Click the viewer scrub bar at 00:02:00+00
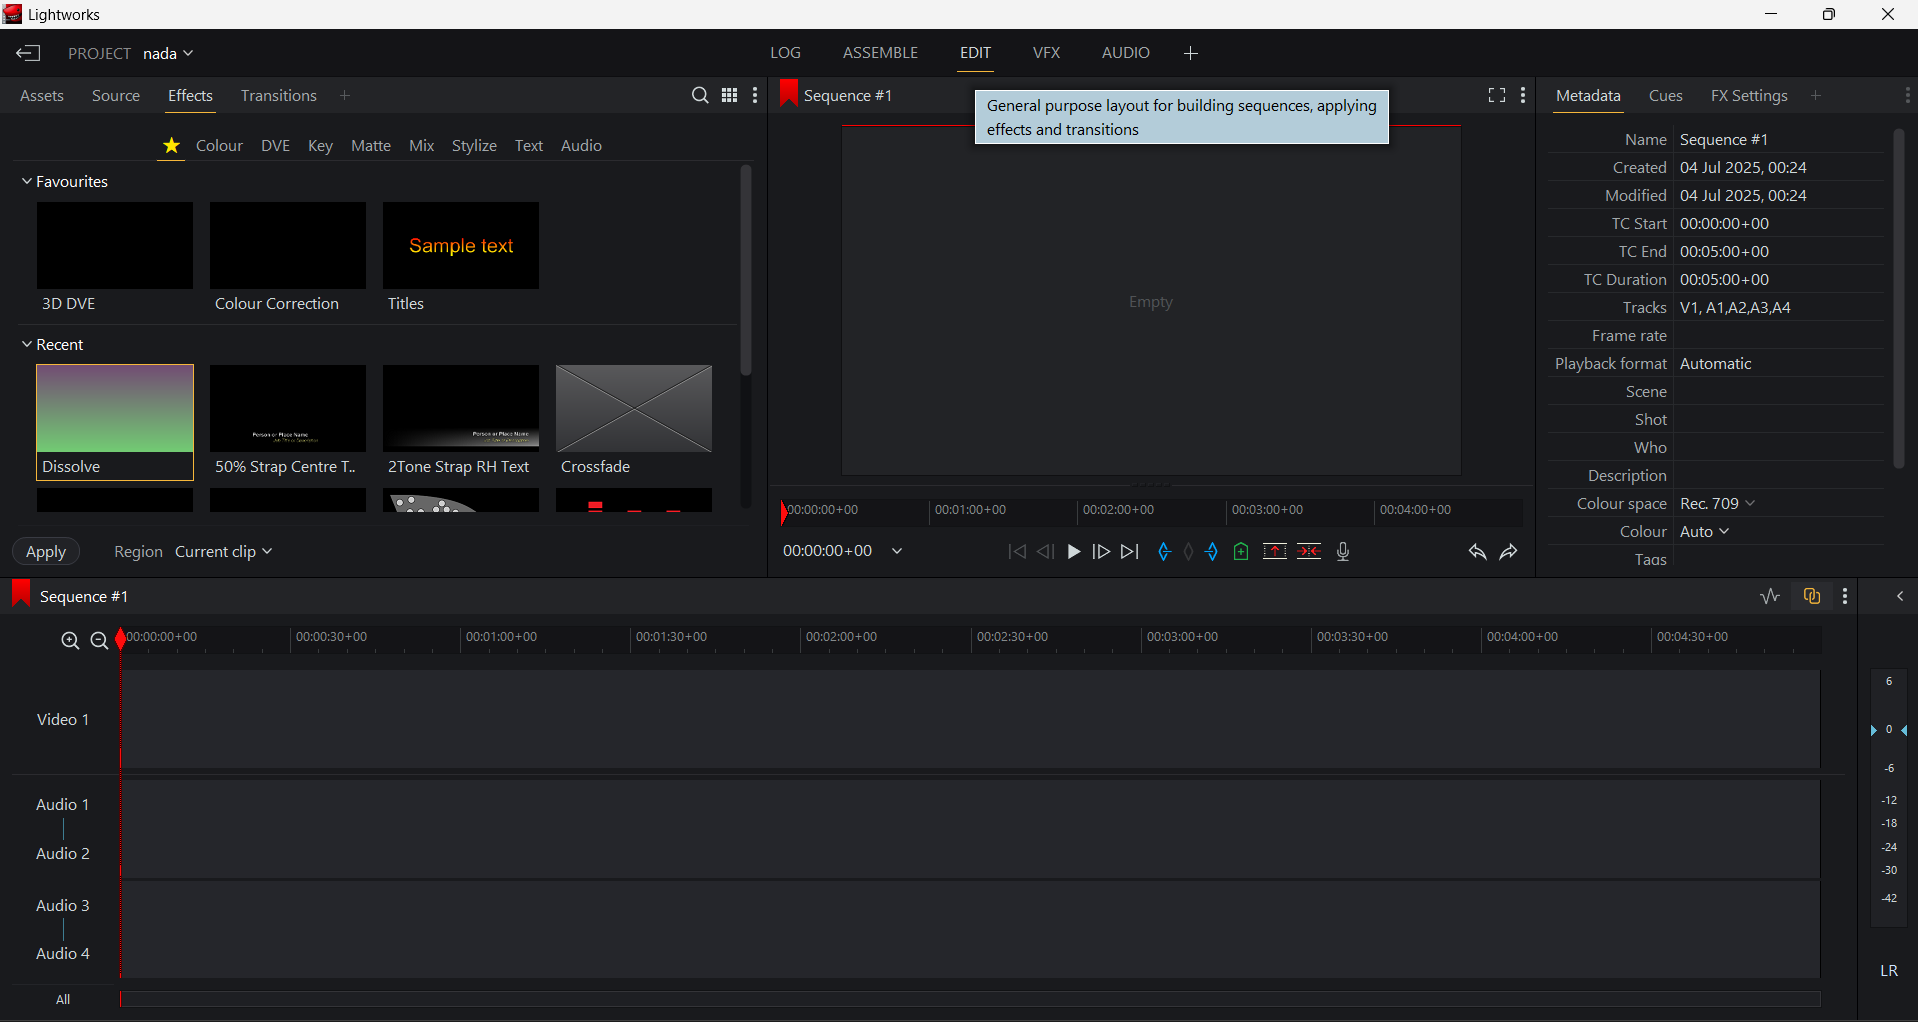 (x=1120, y=512)
